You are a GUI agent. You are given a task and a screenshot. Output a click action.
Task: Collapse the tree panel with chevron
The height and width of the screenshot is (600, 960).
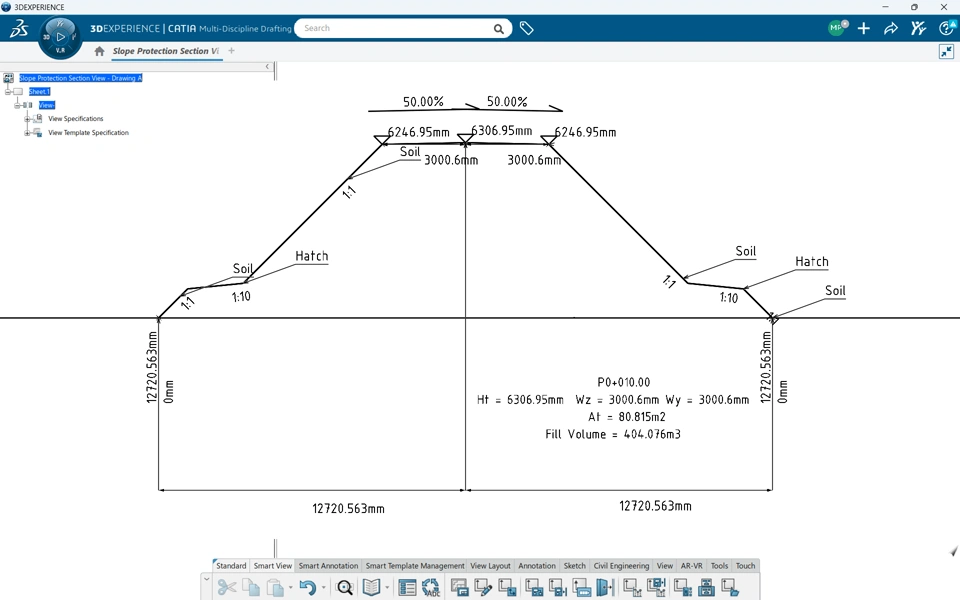(x=267, y=67)
